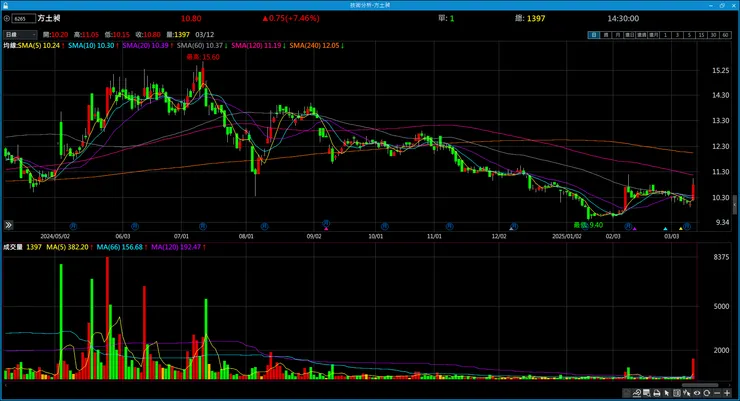Switch to the 周 weekly timeframe tab
Image resolution: width=740 pixels, height=401 pixels.
pyautogui.click(x=605, y=35)
